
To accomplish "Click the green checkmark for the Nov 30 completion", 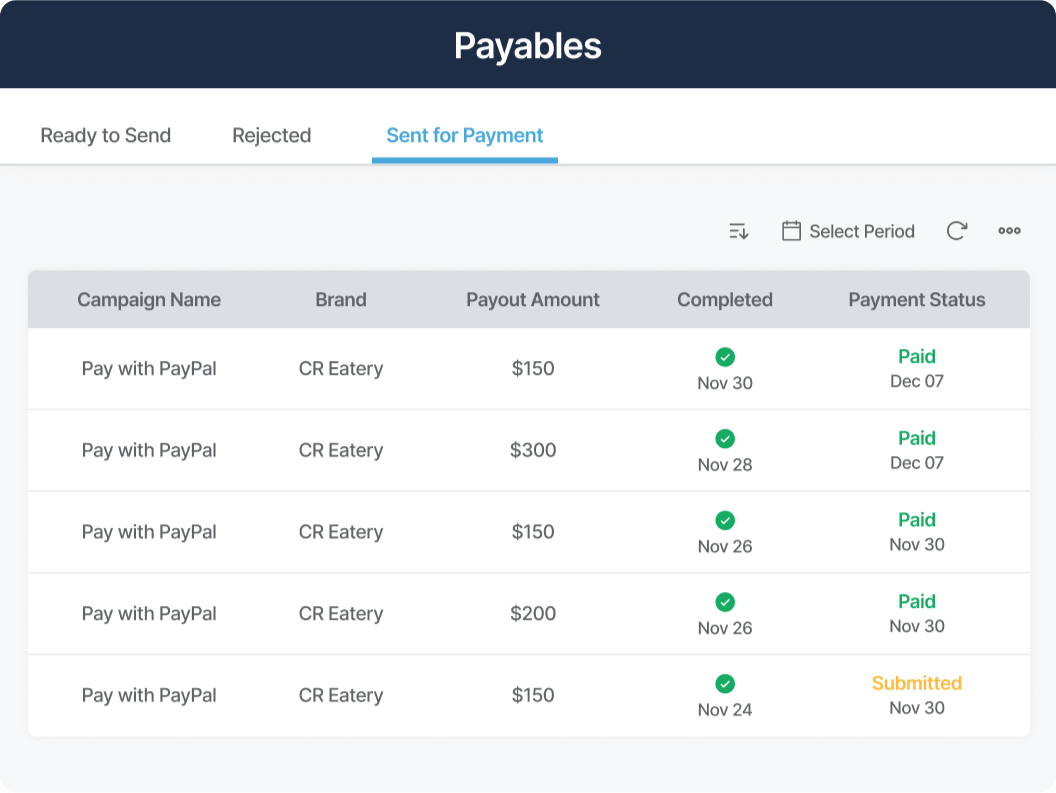I will tap(725, 357).
